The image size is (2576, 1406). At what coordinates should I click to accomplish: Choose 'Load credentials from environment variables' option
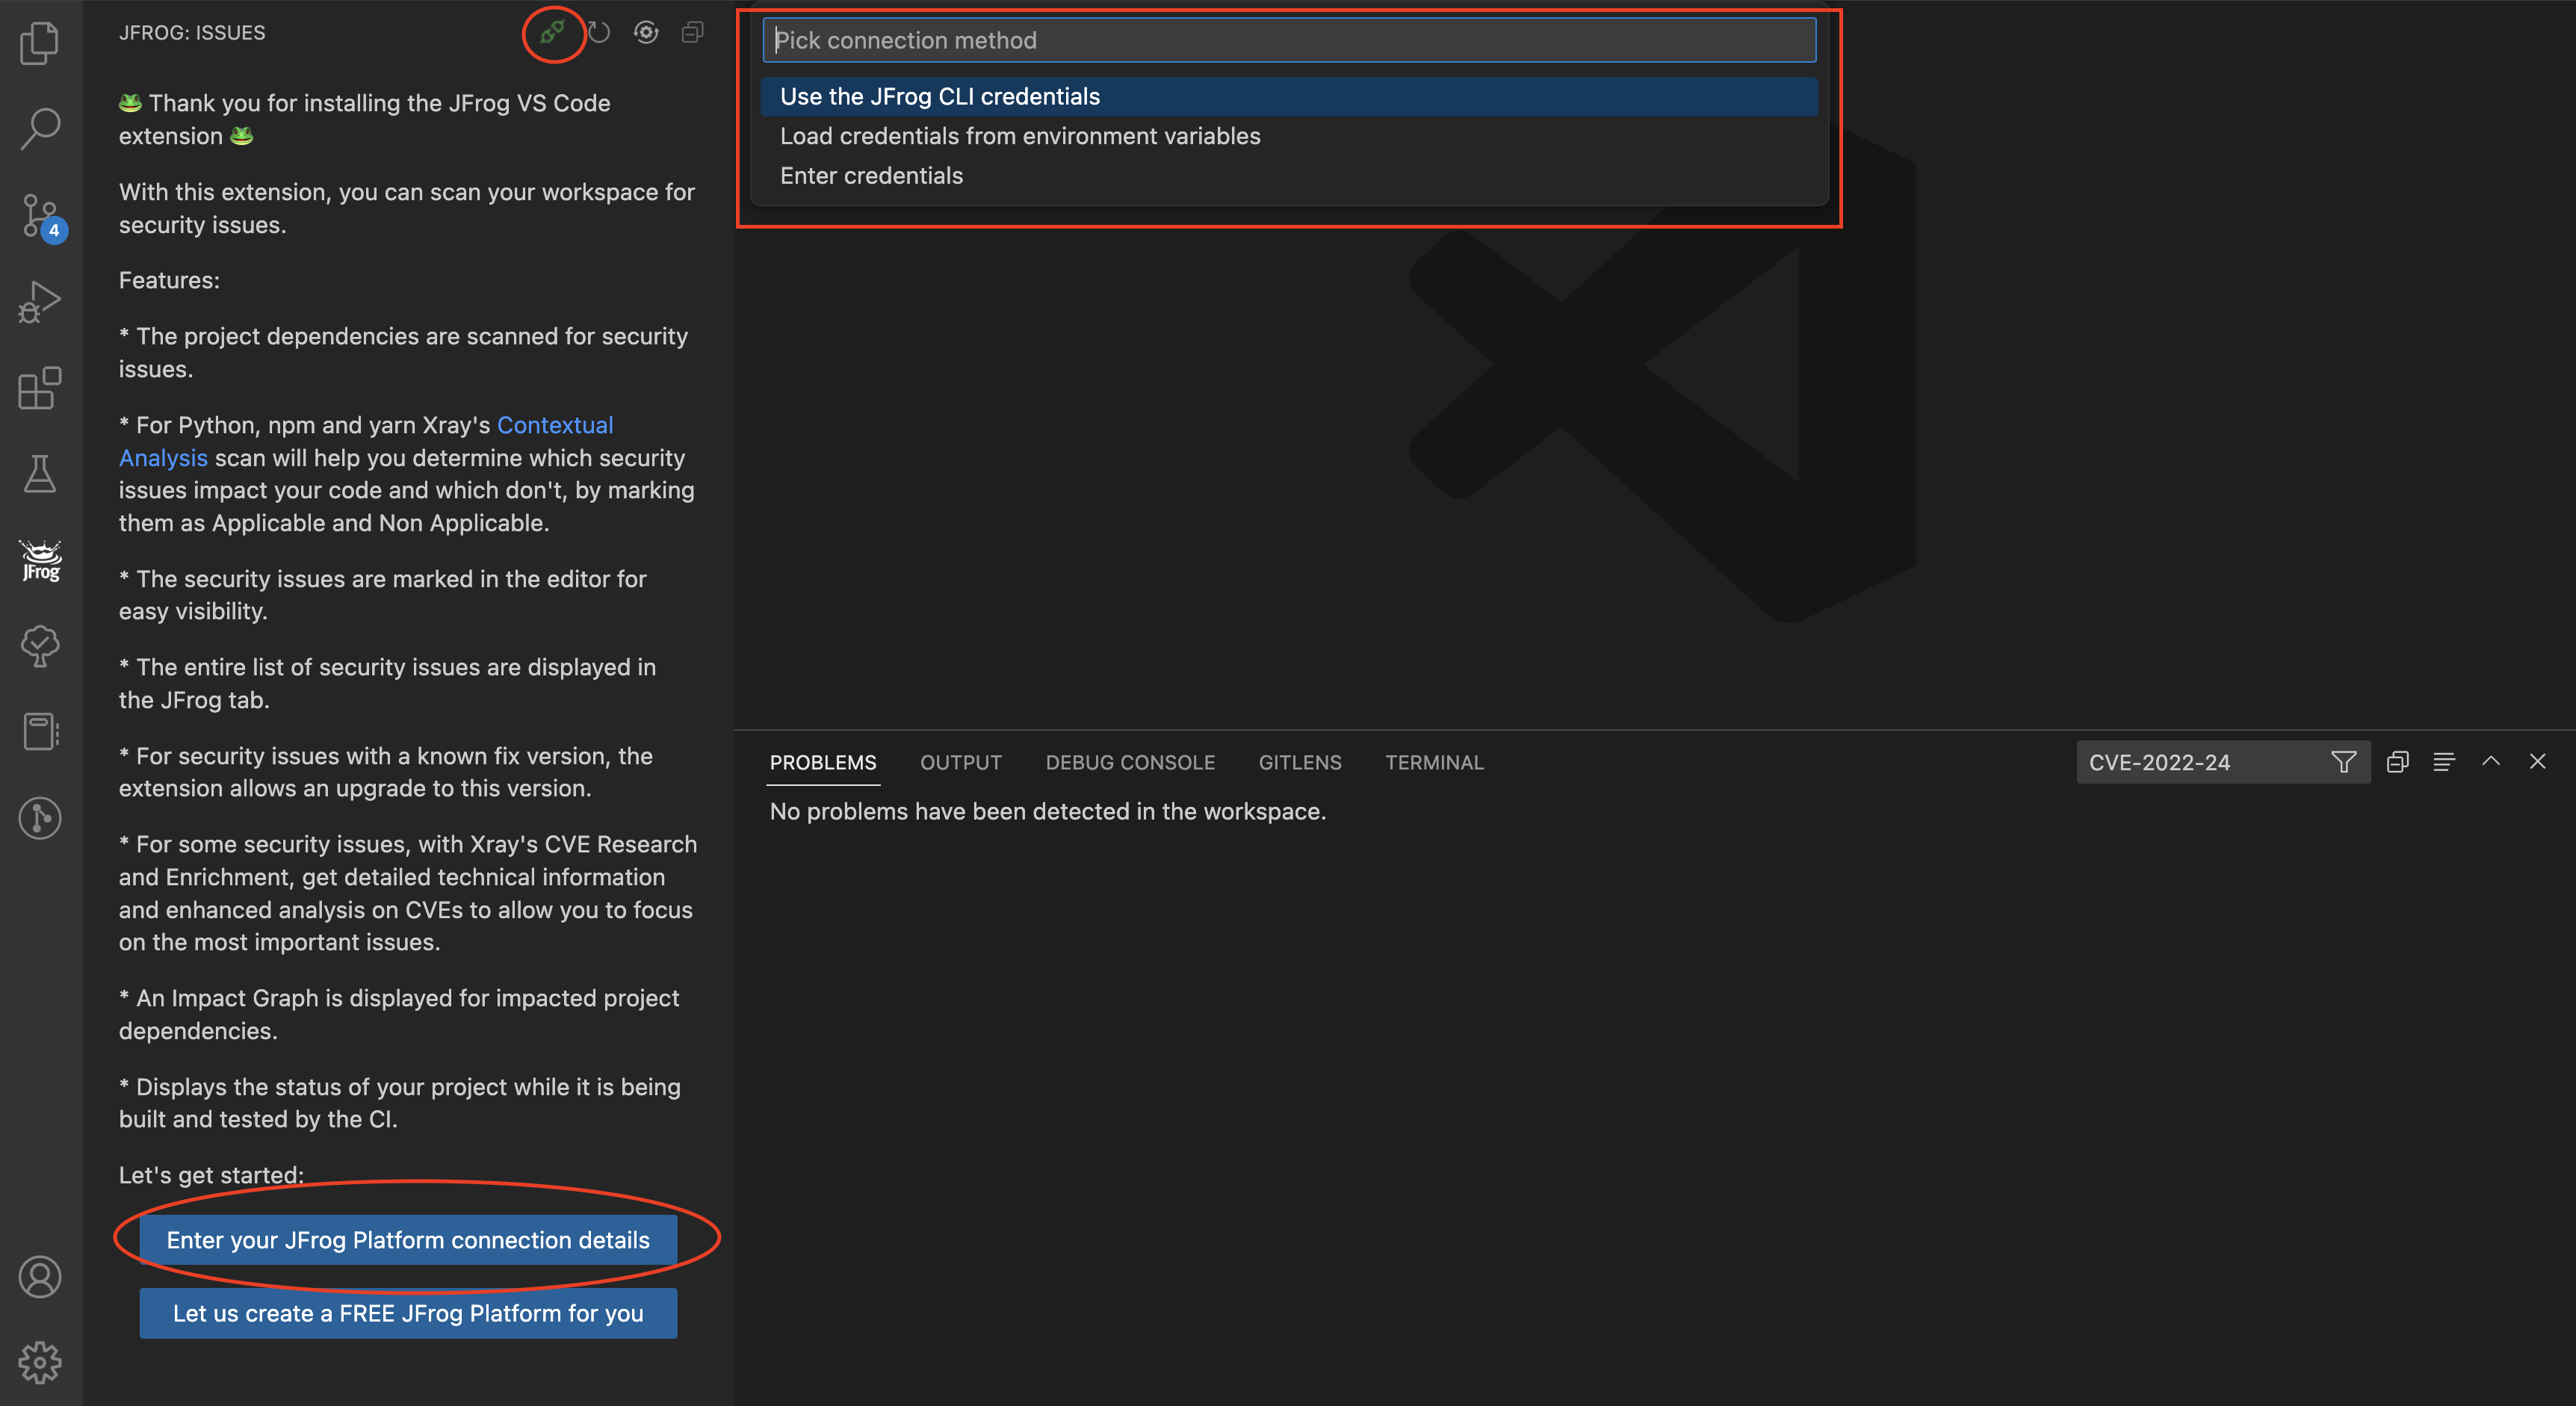[1019, 136]
